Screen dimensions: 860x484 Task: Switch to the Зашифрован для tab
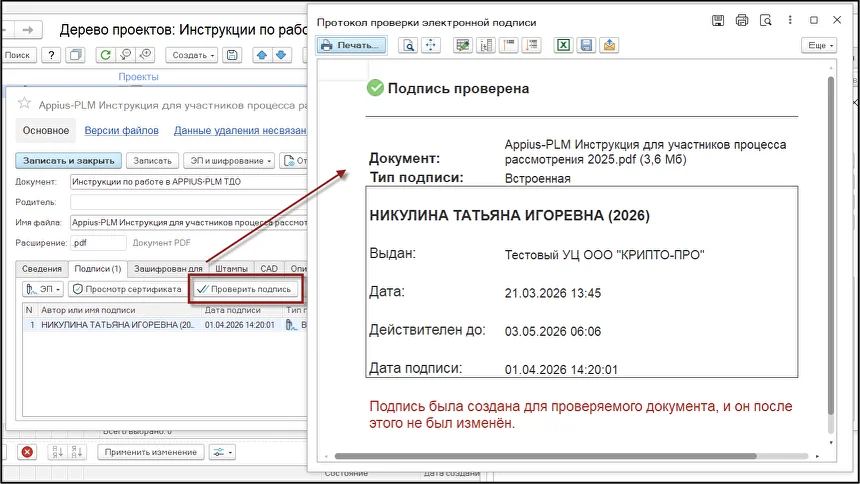tap(168, 268)
